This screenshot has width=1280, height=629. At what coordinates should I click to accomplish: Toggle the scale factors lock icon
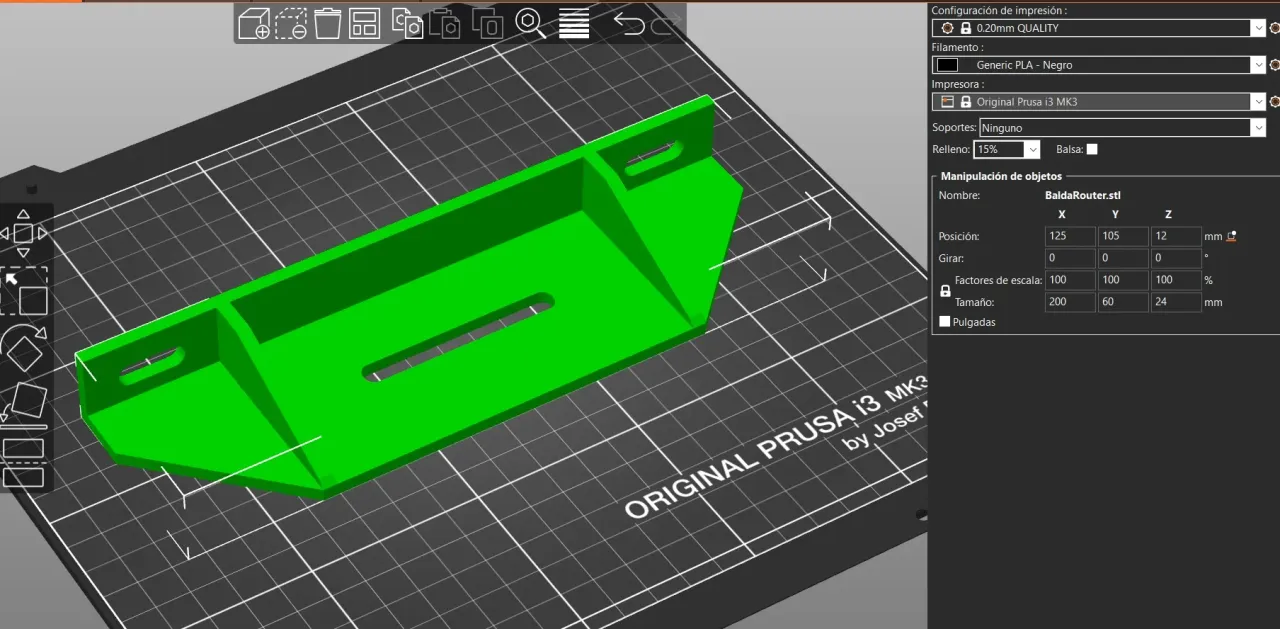pos(945,291)
